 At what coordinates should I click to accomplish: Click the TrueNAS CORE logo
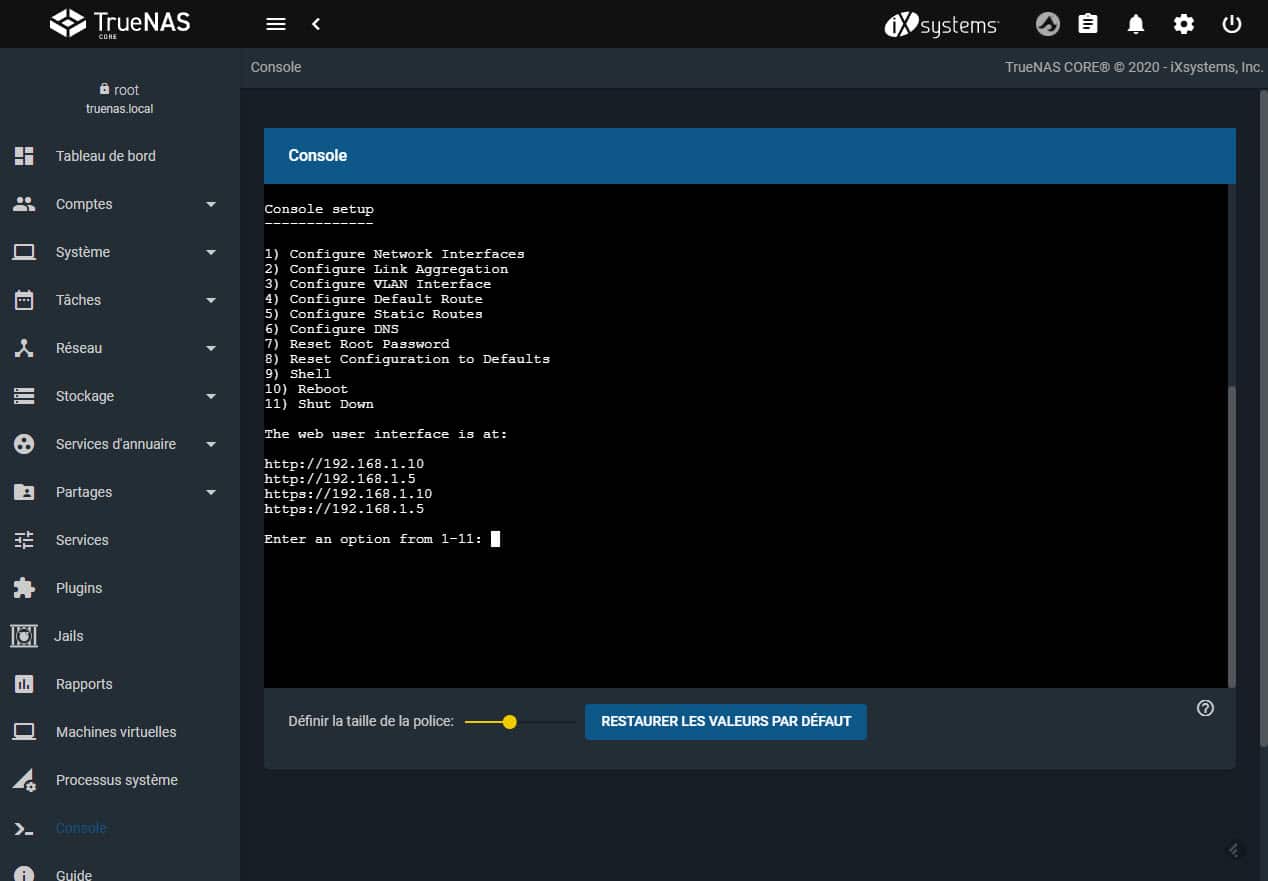119,23
